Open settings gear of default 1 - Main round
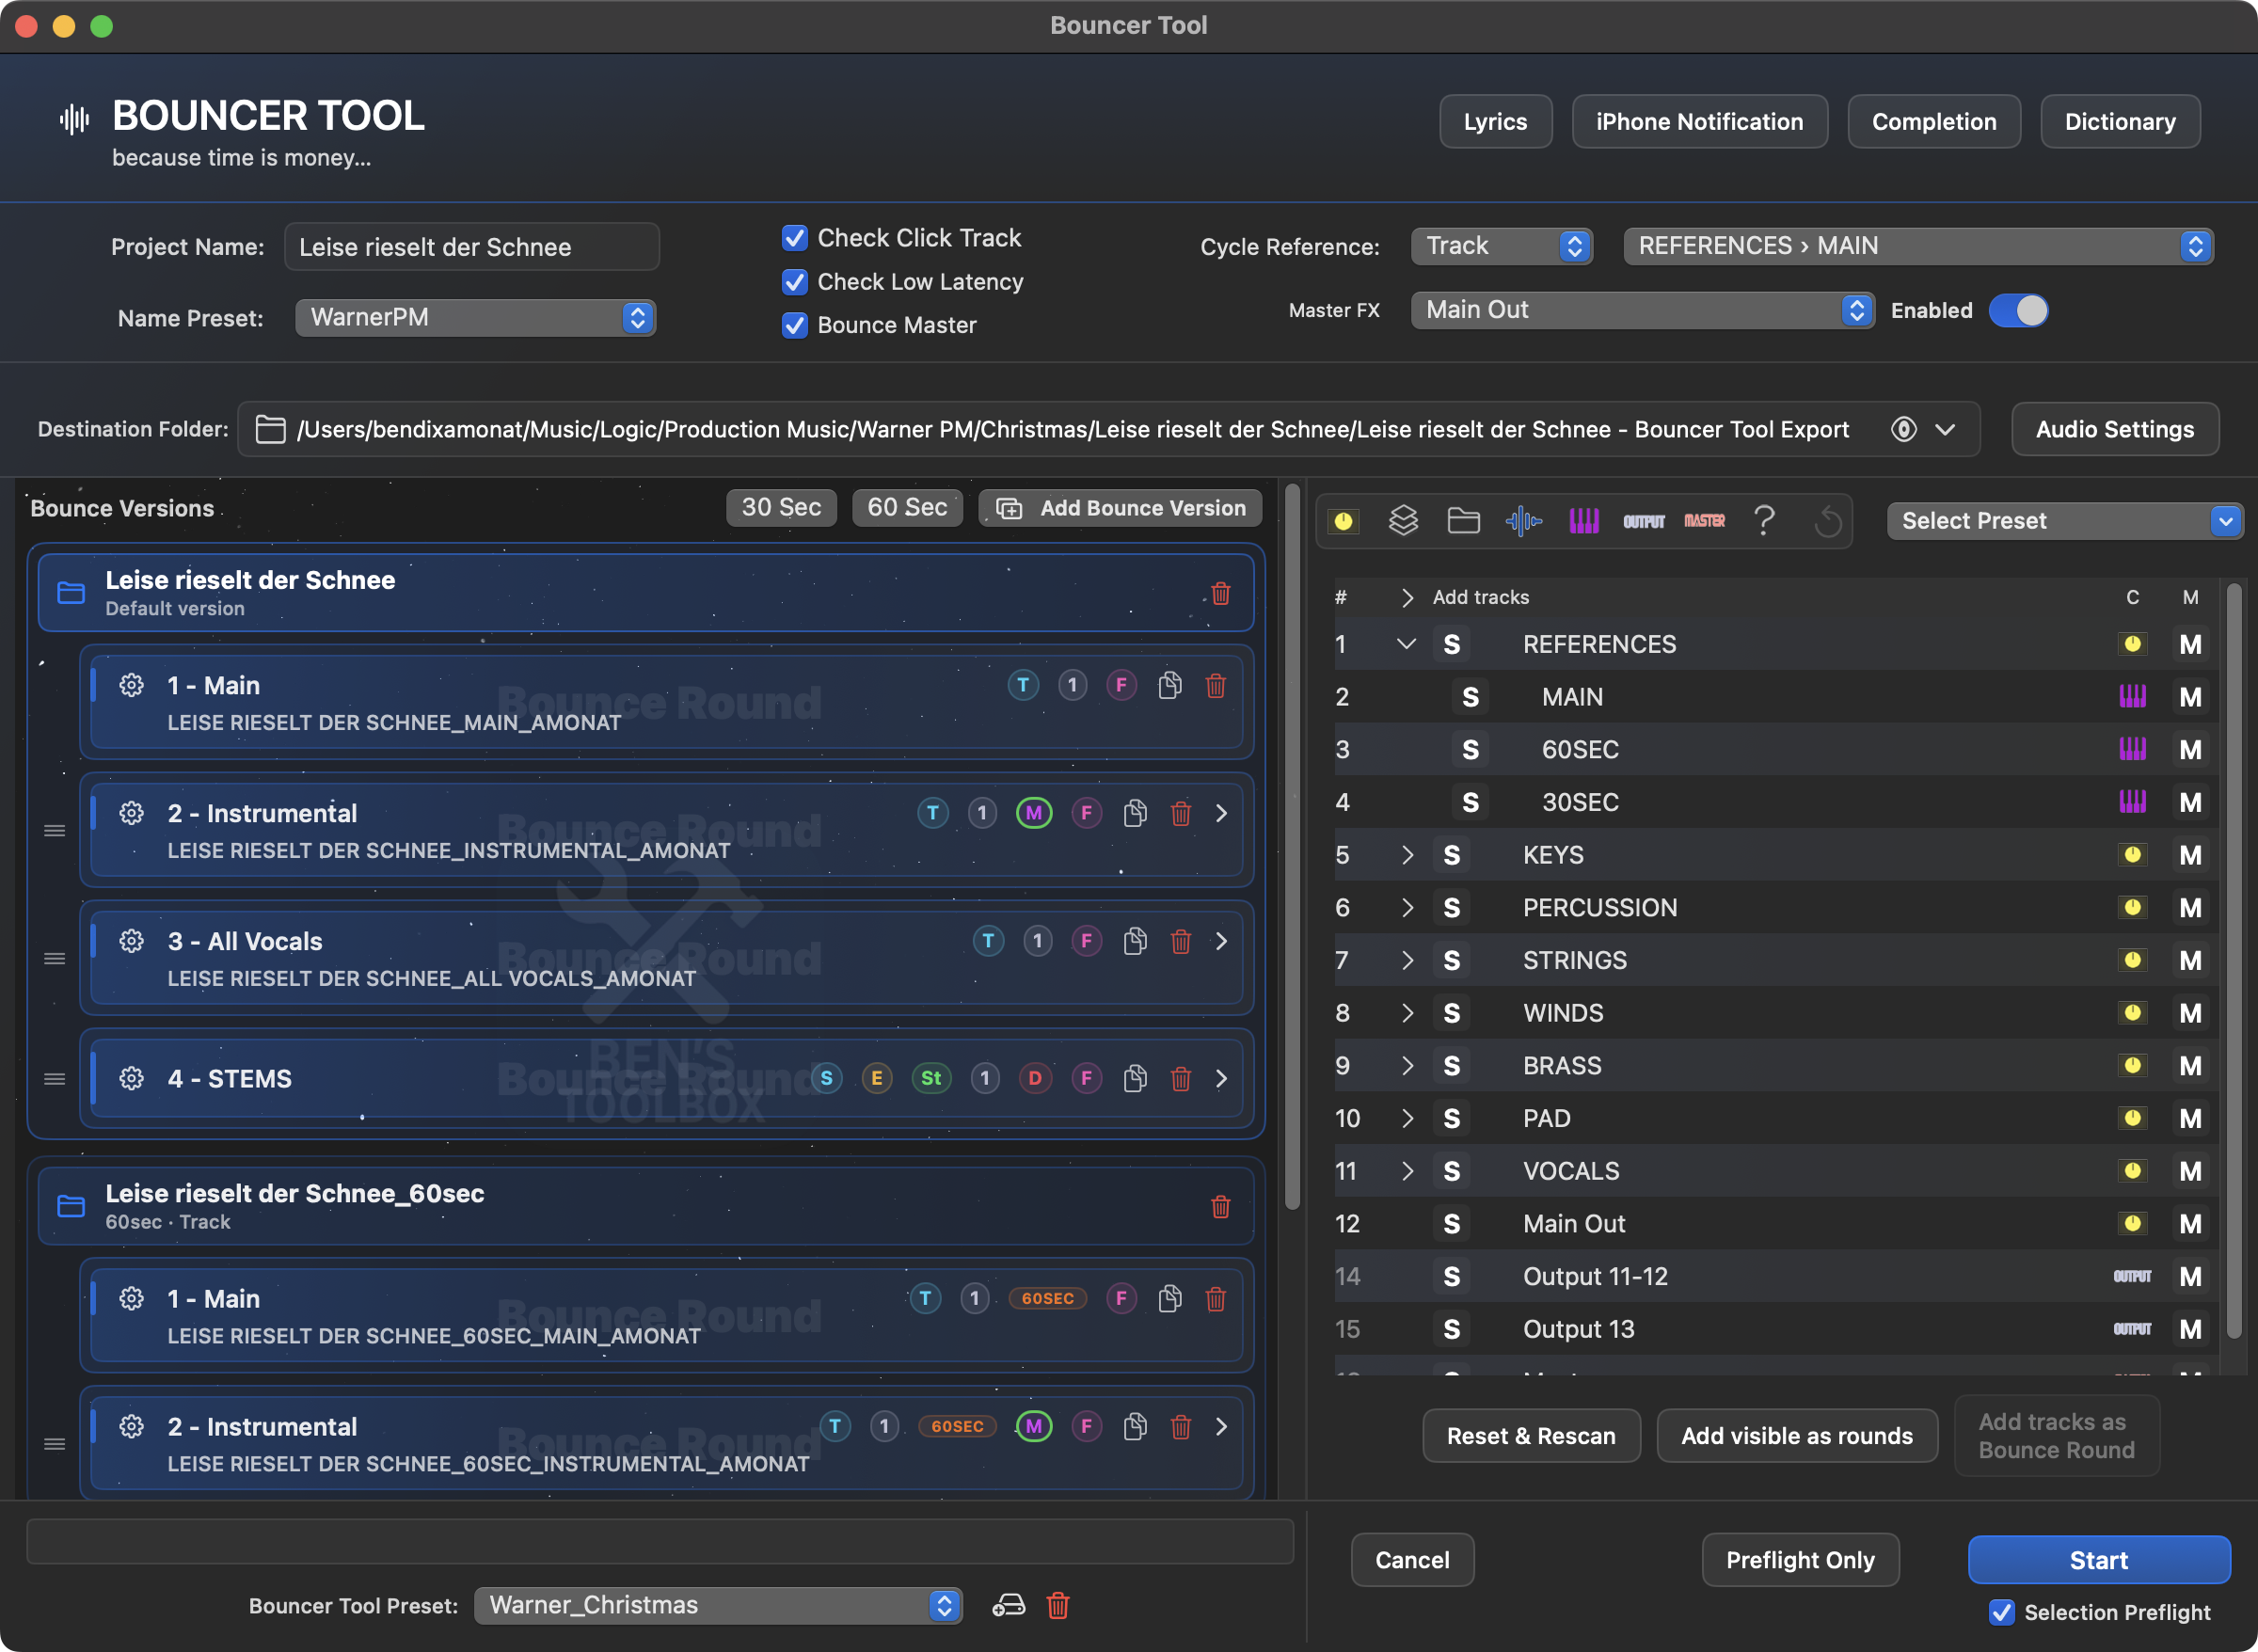Image resolution: width=2258 pixels, height=1652 pixels. [x=131, y=685]
